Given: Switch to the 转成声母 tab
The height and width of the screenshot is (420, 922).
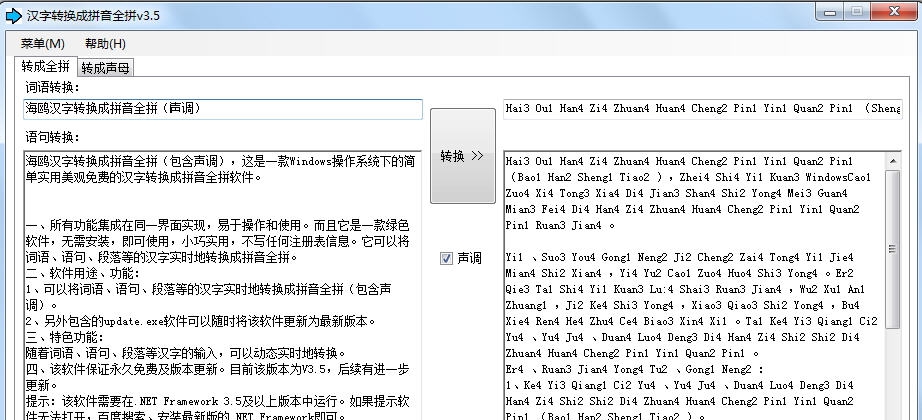Looking at the screenshot, I should click(x=105, y=68).
